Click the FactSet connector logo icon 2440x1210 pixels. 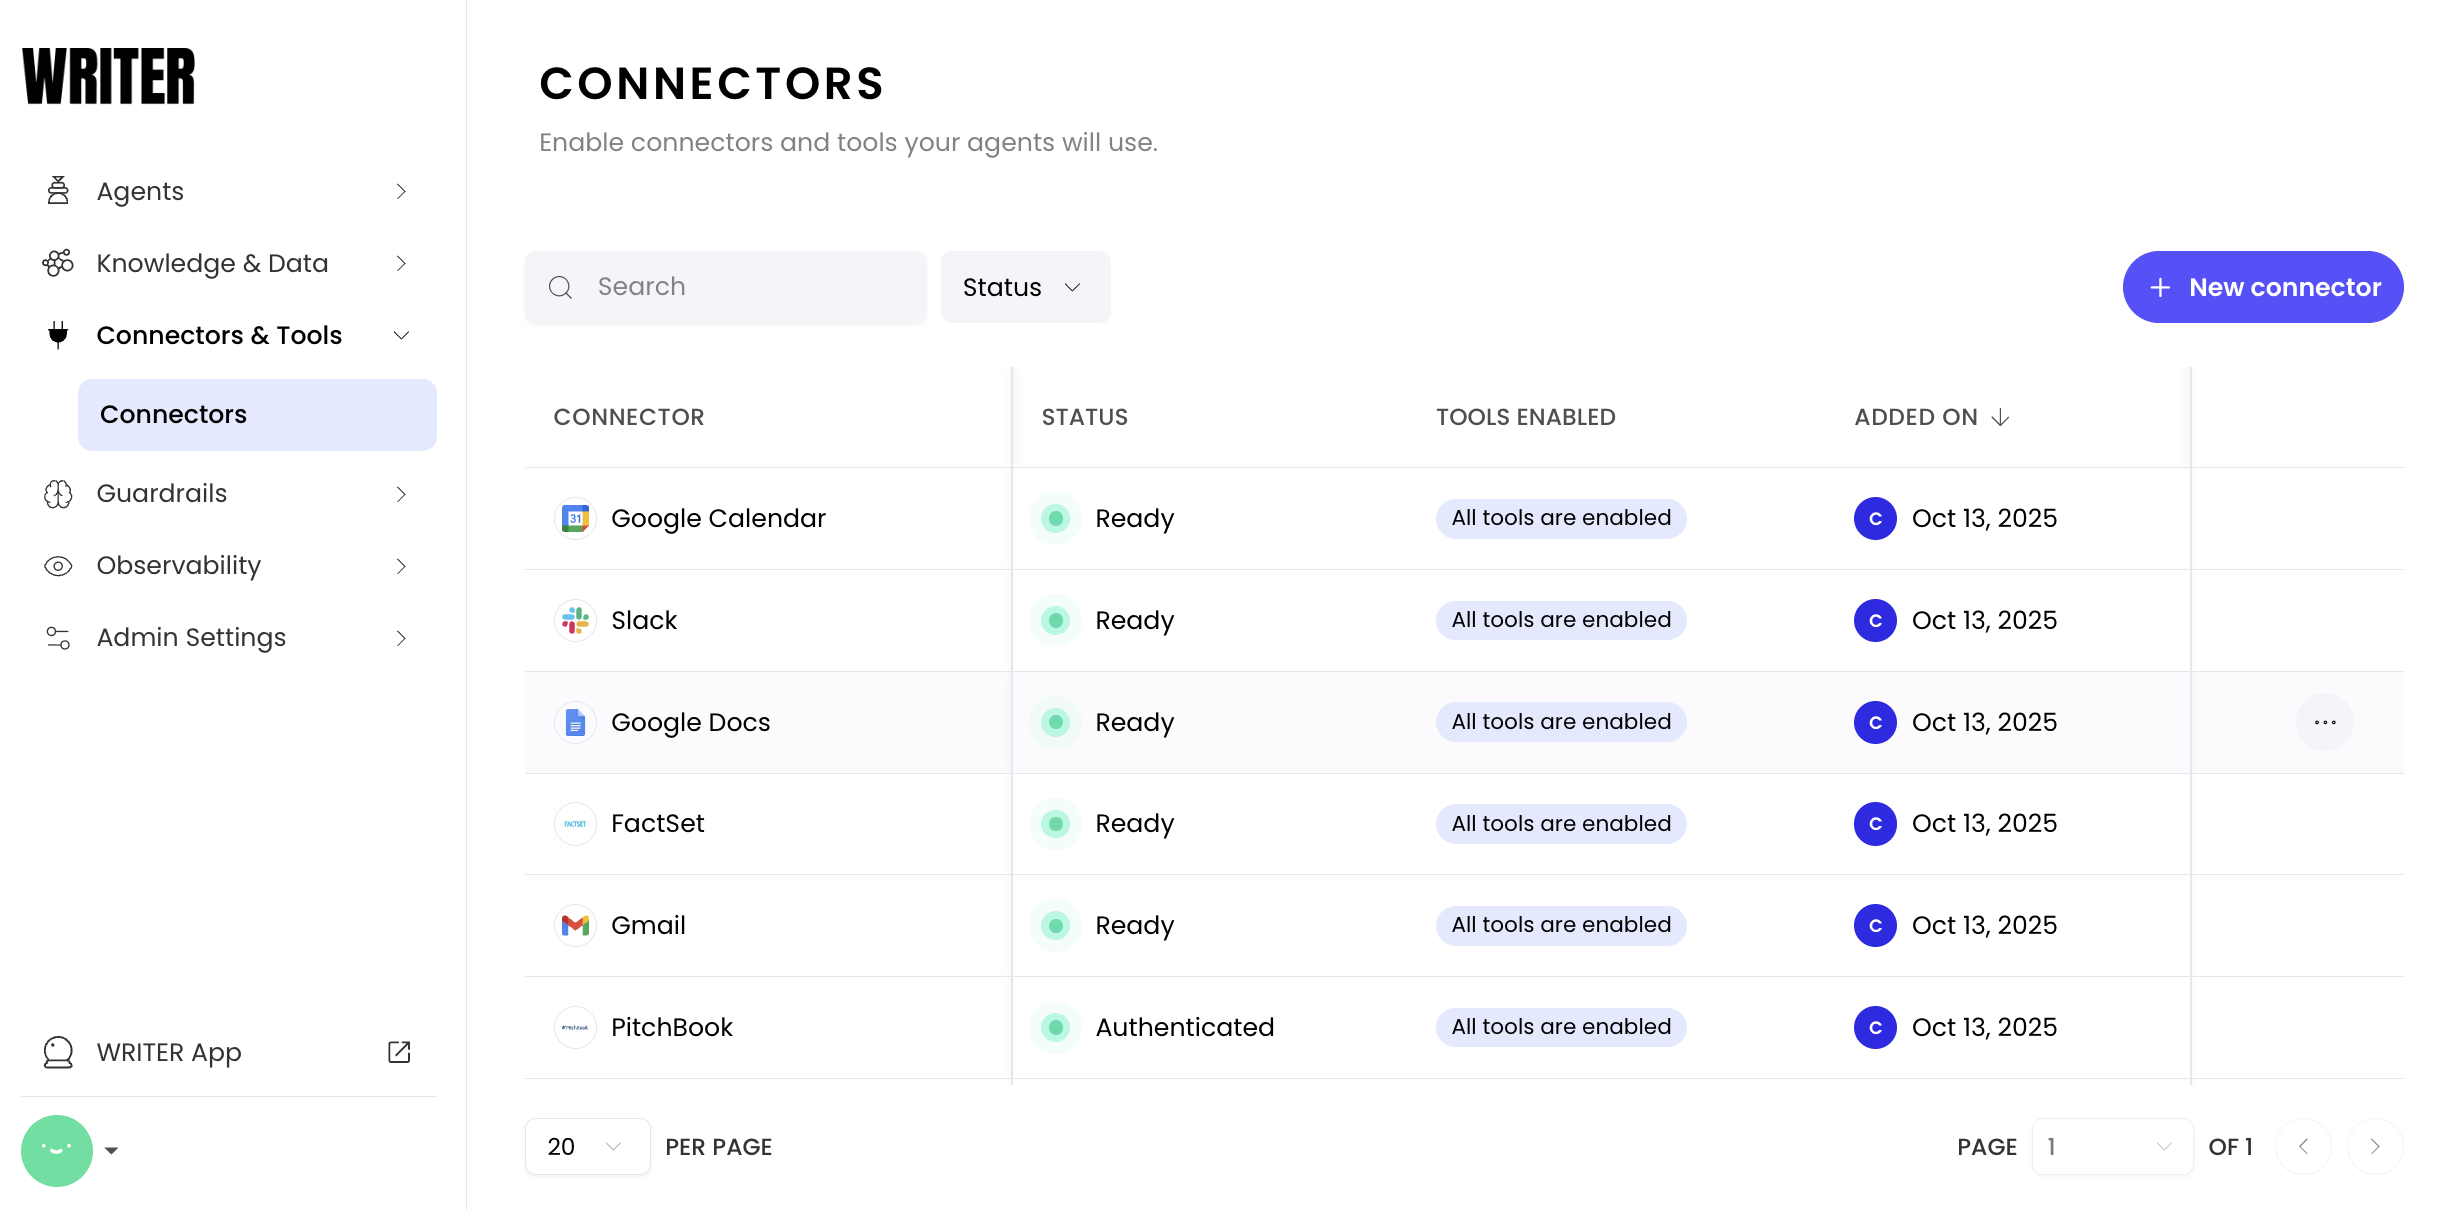tap(575, 824)
